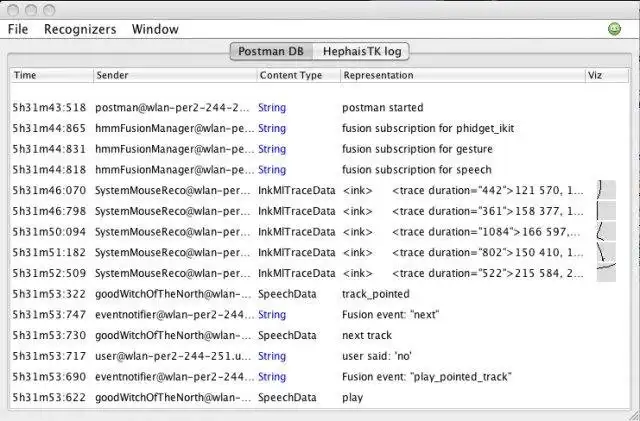Select 'fusion subscription for gesture' entry
The height and width of the screenshot is (421, 640).
[x=320, y=149]
